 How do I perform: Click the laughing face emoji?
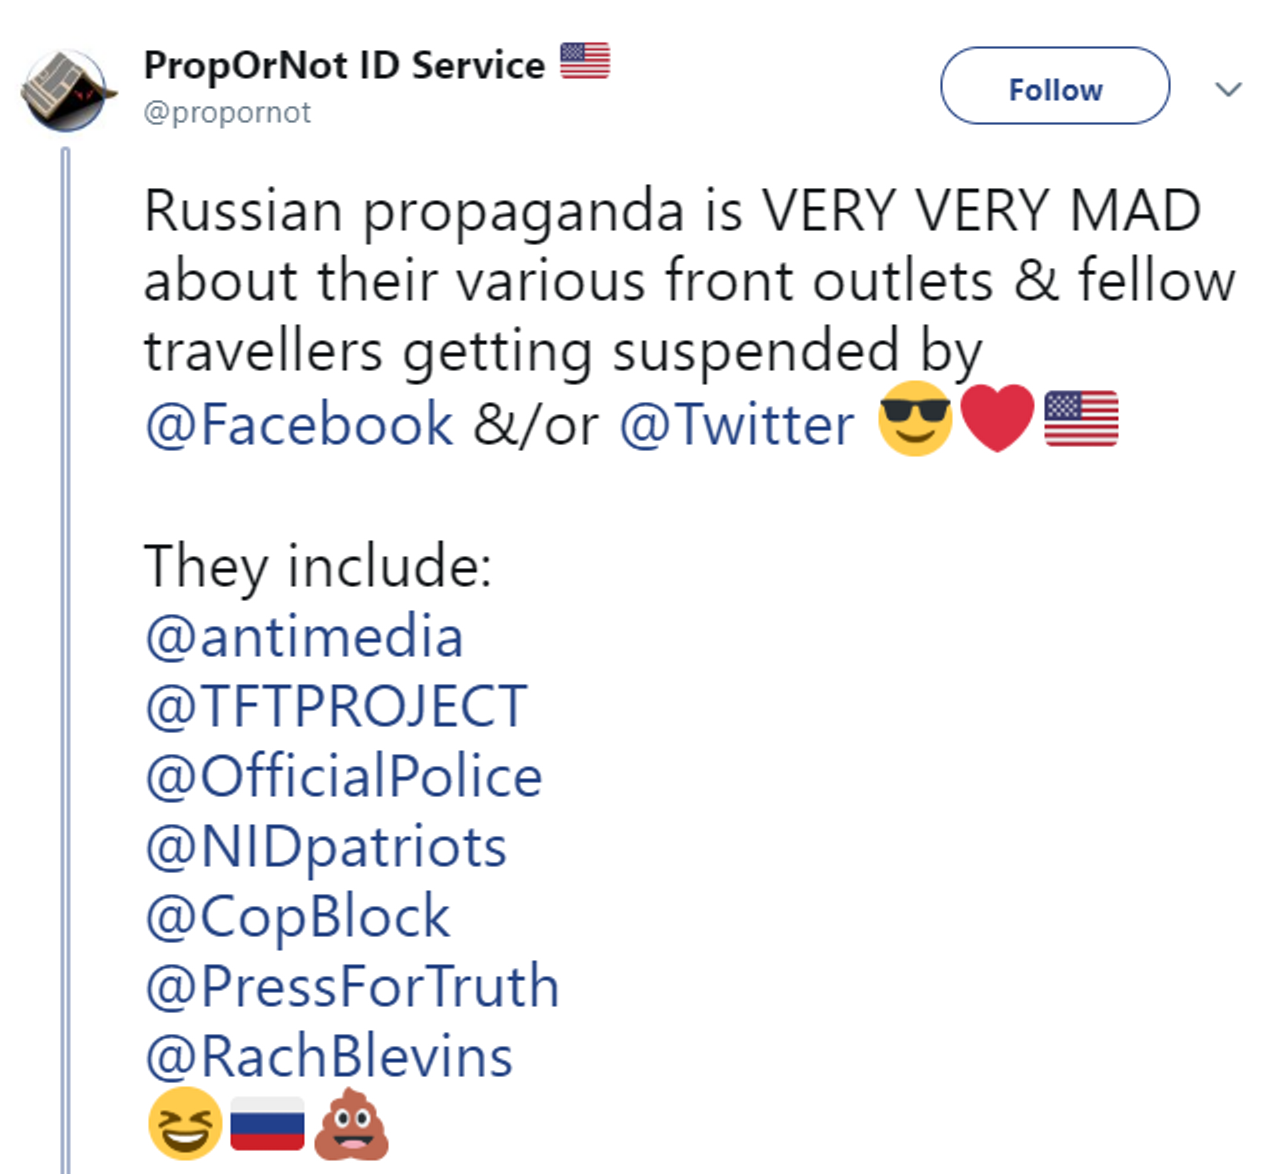point(185,1124)
